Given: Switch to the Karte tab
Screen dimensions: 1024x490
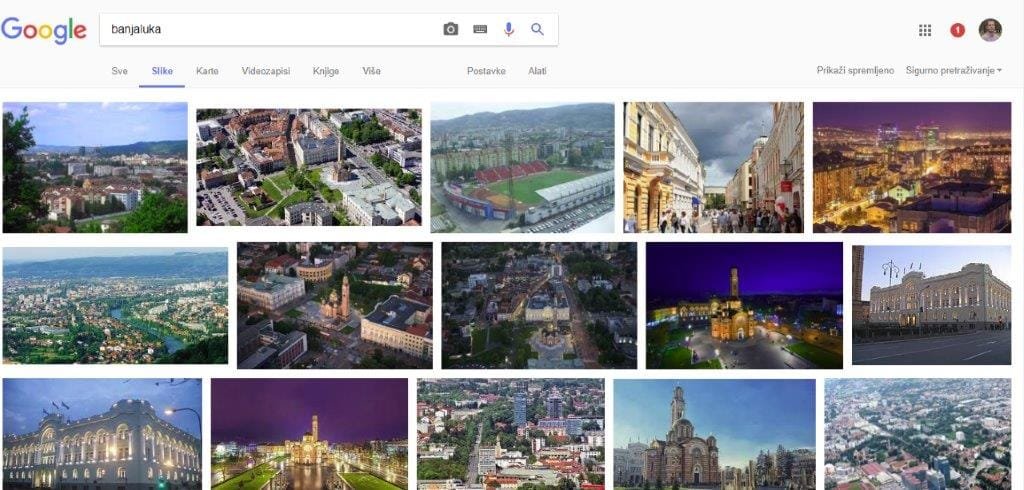Looking at the screenshot, I should coord(207,71).
